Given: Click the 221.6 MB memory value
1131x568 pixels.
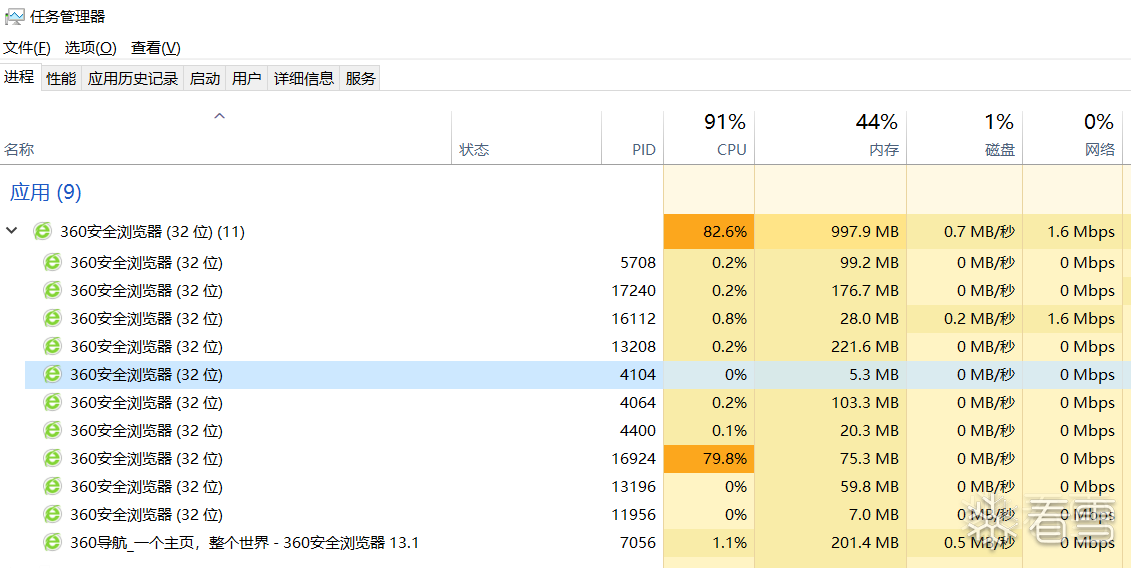Looking at the screenshot, I should (x=863, y=346).
